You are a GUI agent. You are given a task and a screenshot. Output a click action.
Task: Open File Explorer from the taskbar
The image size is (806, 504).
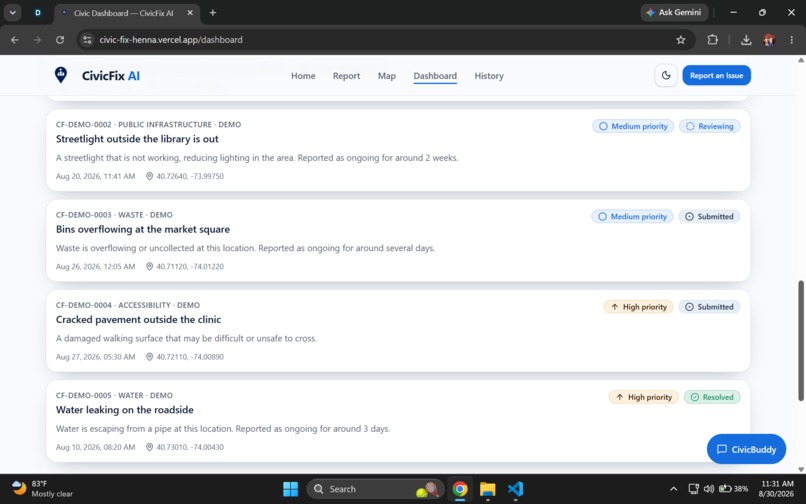pos(487,489)
